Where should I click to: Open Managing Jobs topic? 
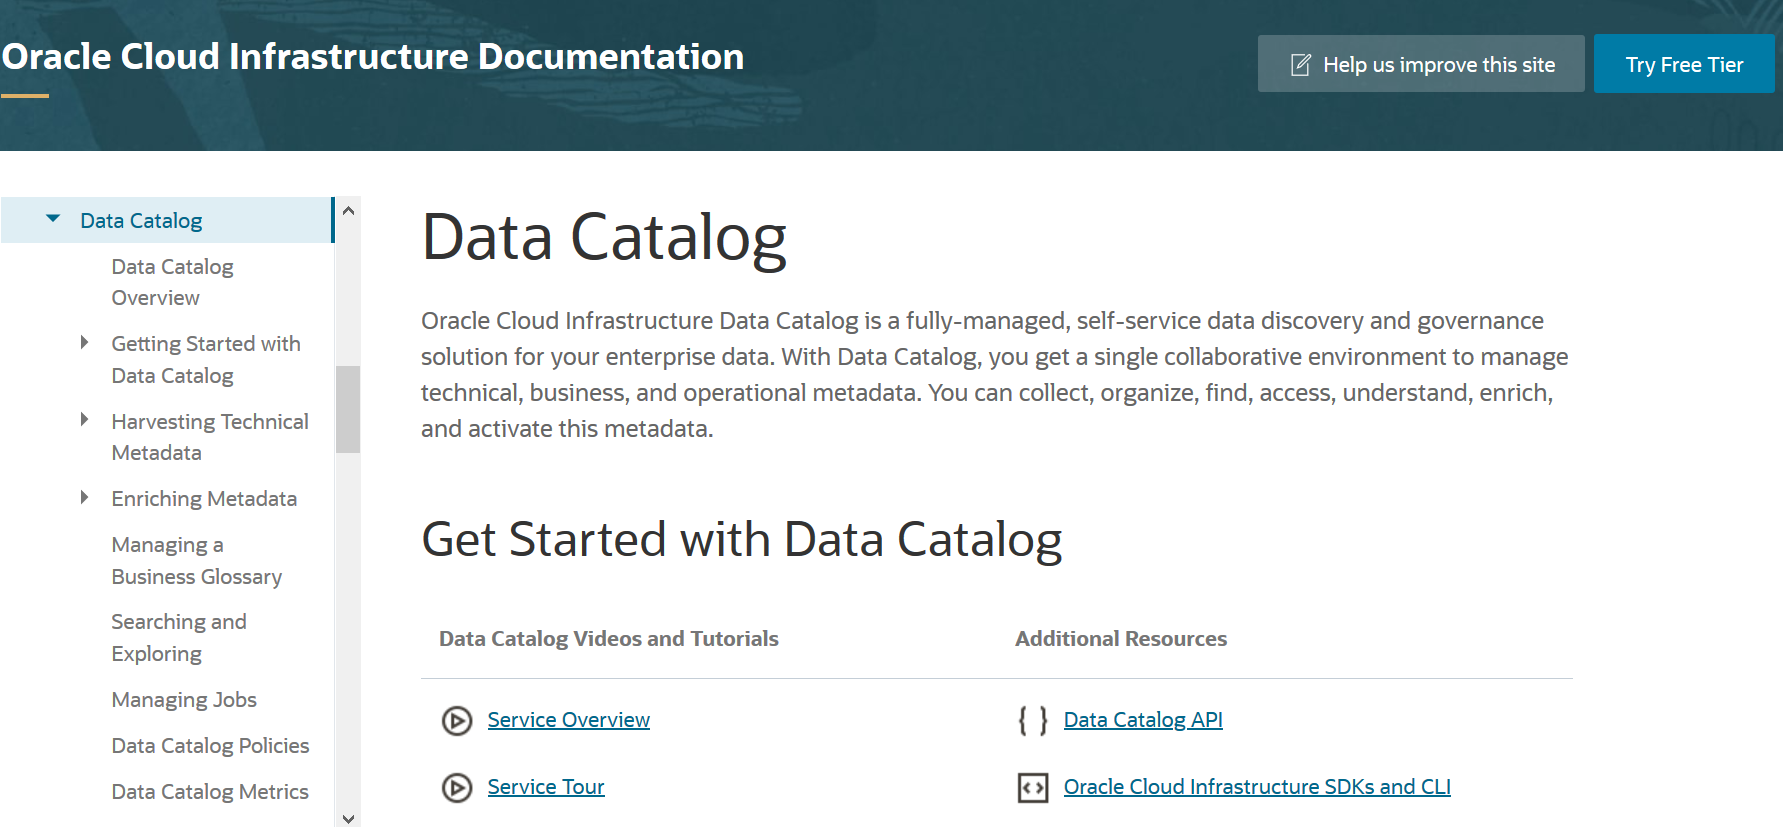coord(184,699)
